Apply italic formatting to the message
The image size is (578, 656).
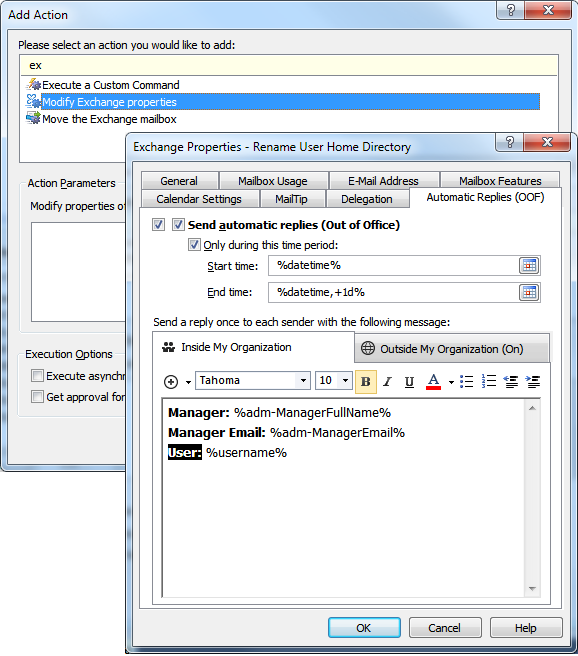click(x=388, y=382)
